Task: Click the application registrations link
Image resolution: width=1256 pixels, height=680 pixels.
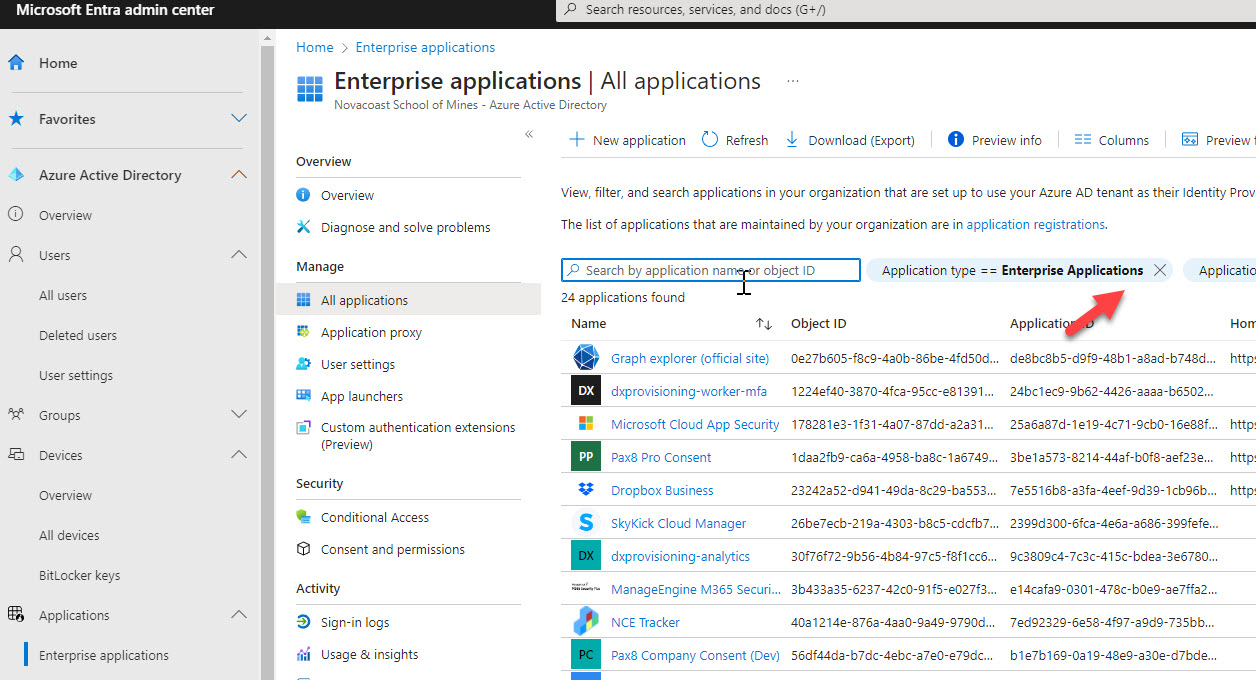Action: [x=1035, y=225]
